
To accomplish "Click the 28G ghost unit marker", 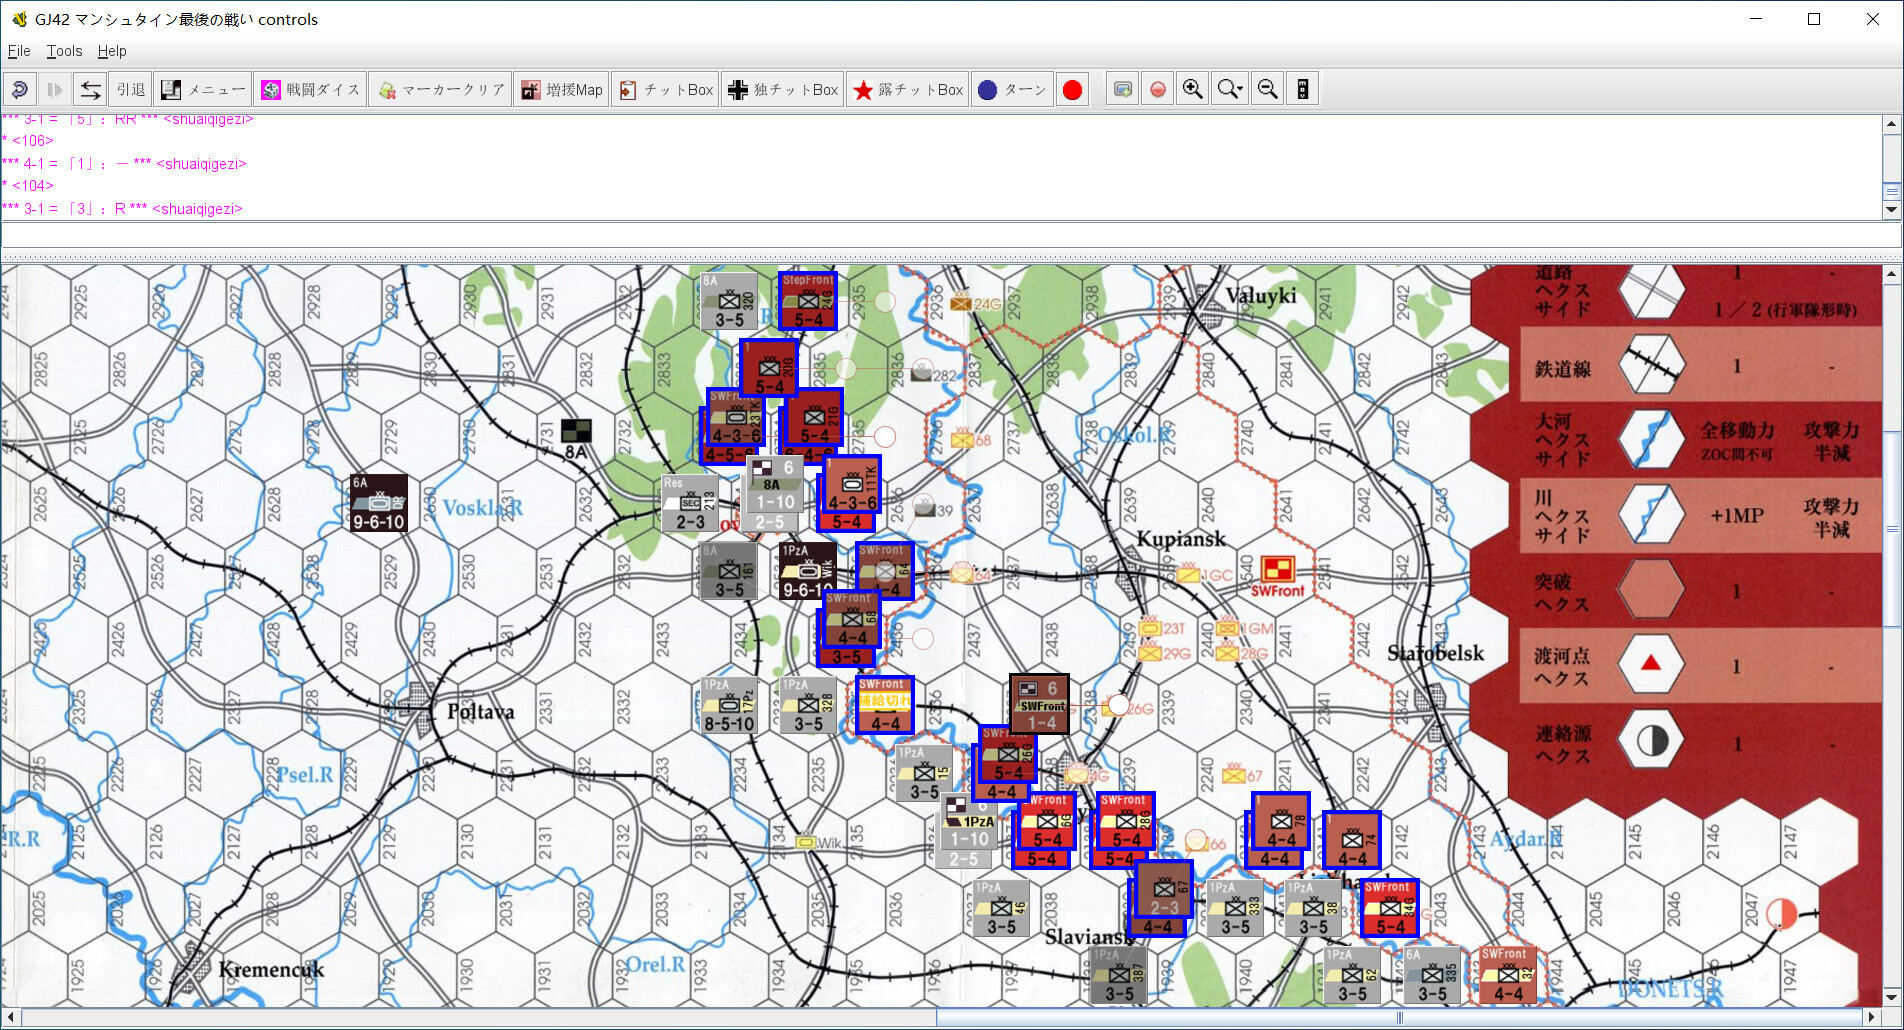I will coord(1242,653).
